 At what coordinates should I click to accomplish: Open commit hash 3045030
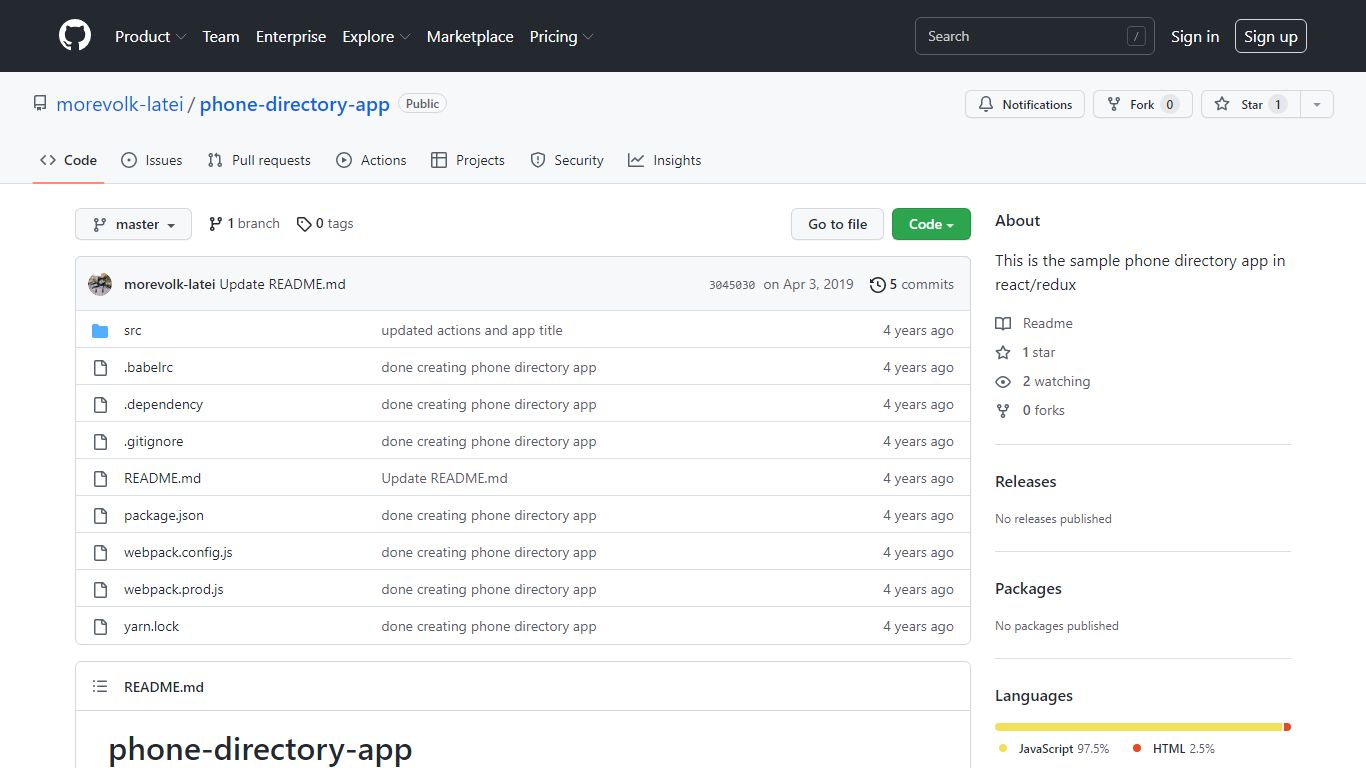732,285
